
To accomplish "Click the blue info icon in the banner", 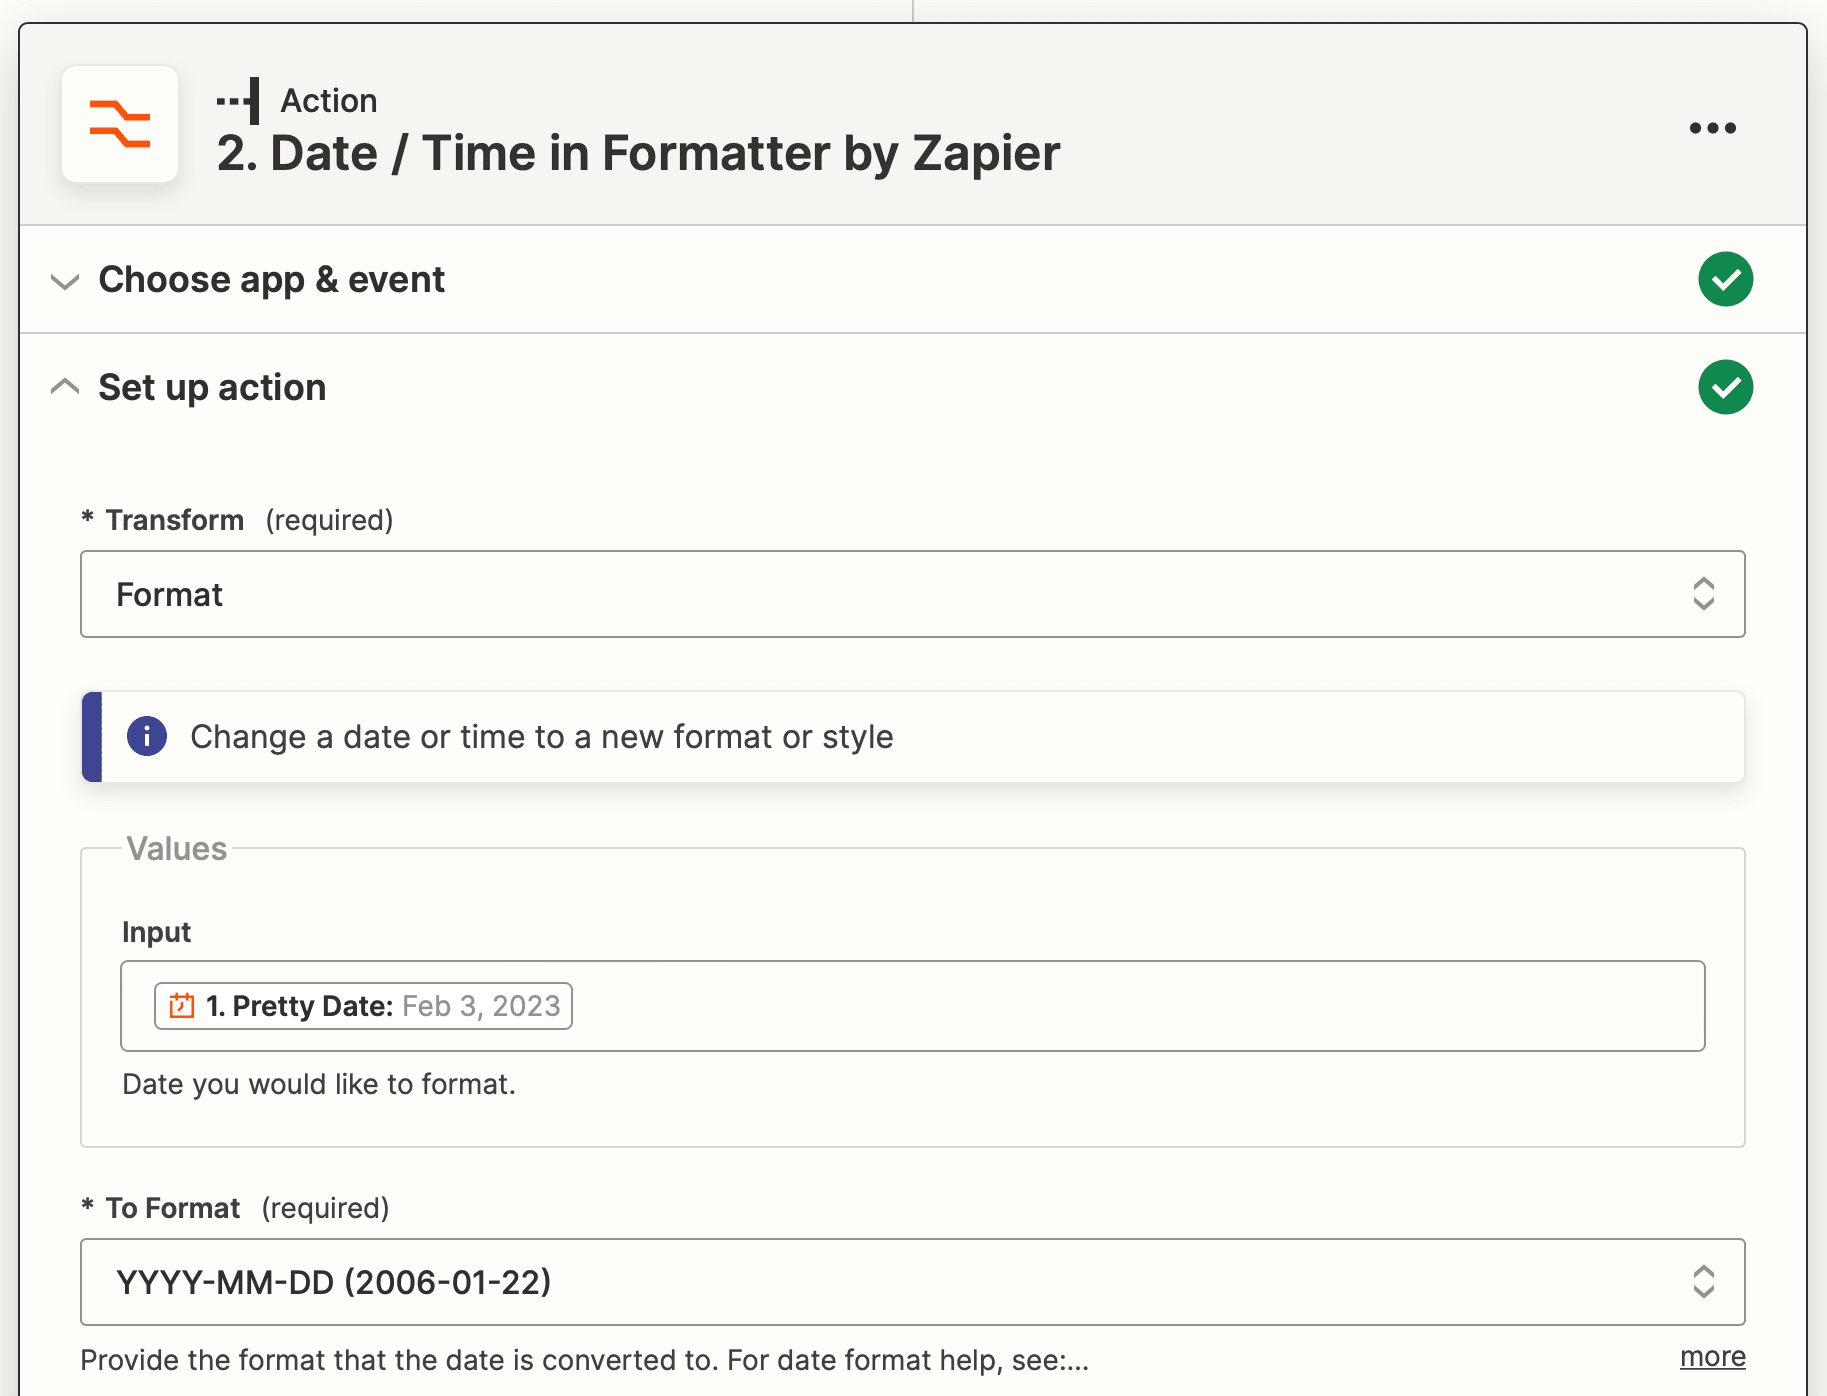I will [x=147, y=737].
